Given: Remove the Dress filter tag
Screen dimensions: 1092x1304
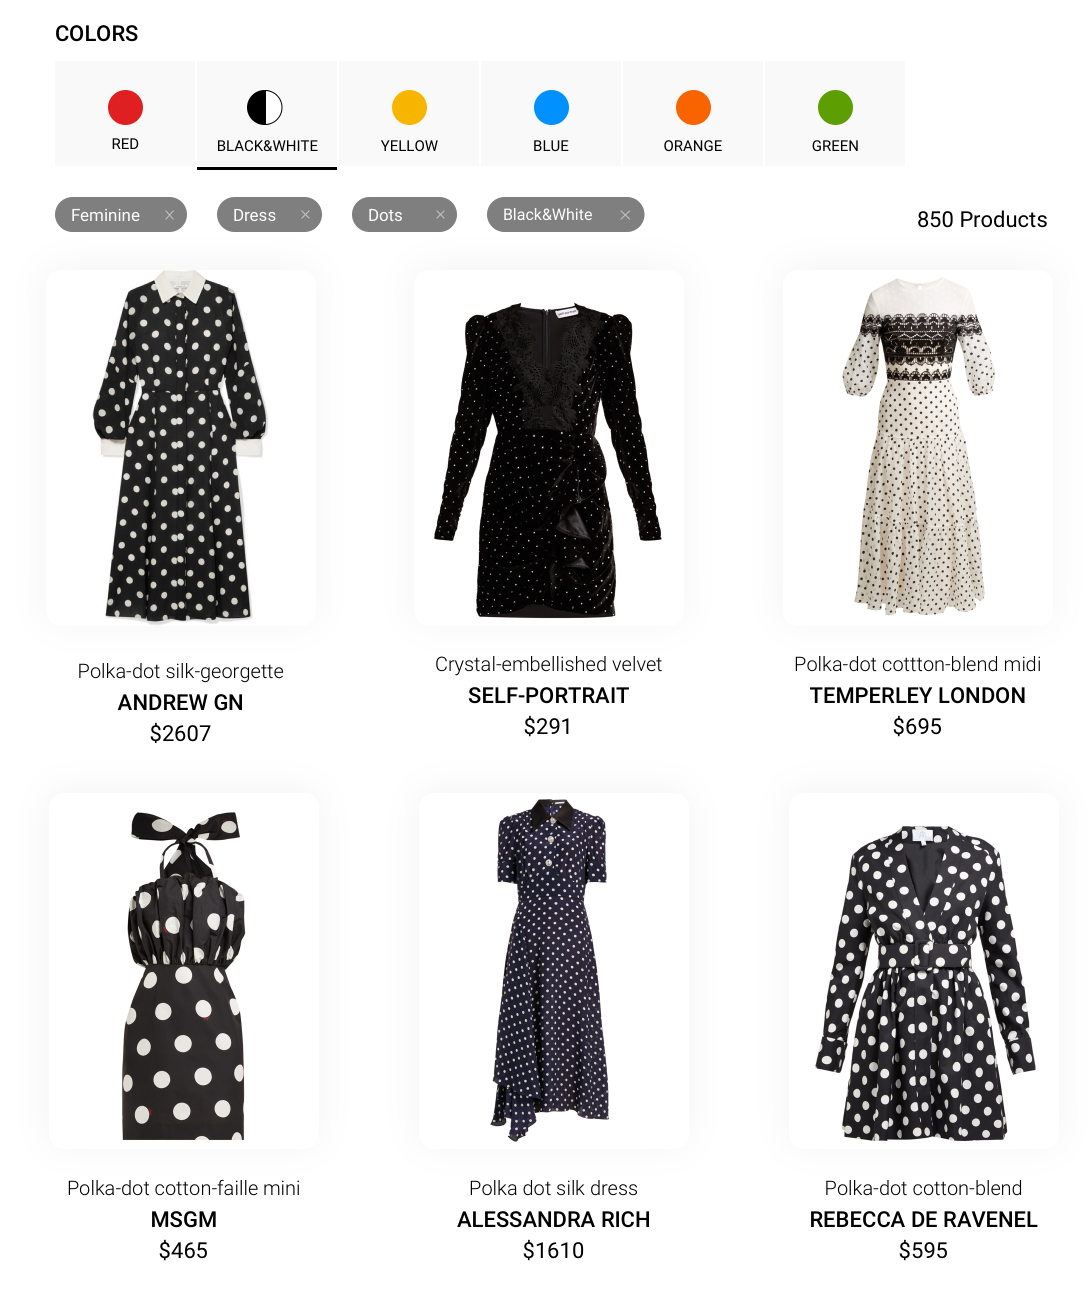Looking at the screenshot, I should point(305,215).
